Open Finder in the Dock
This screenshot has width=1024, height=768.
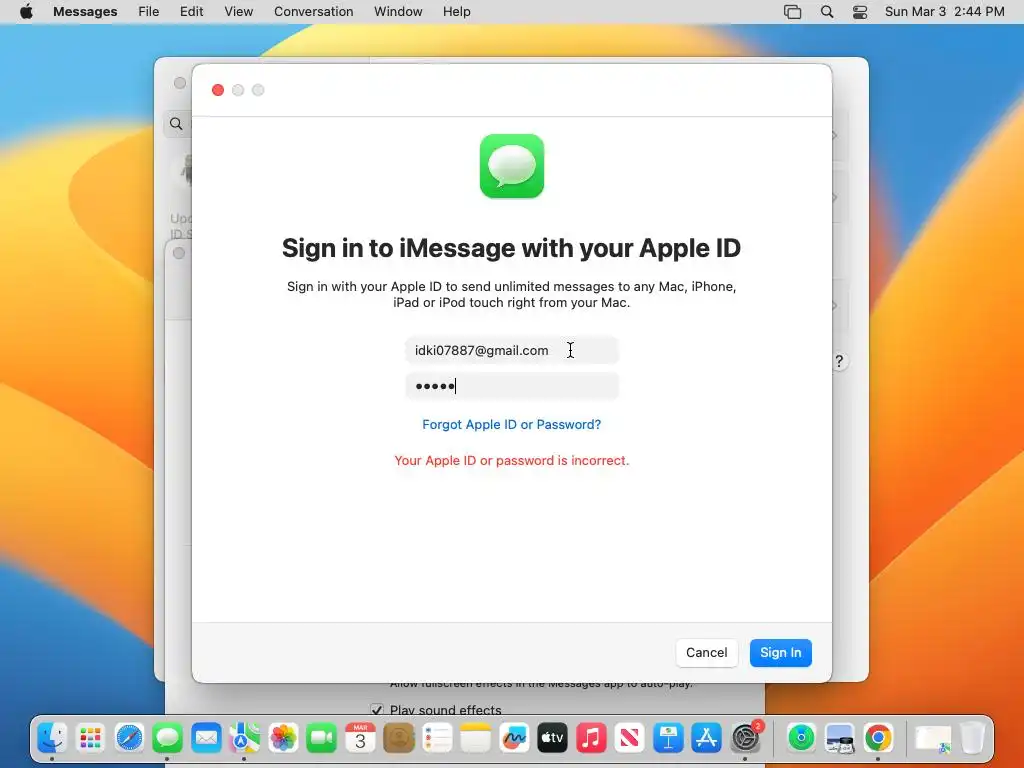pos(52,738)
